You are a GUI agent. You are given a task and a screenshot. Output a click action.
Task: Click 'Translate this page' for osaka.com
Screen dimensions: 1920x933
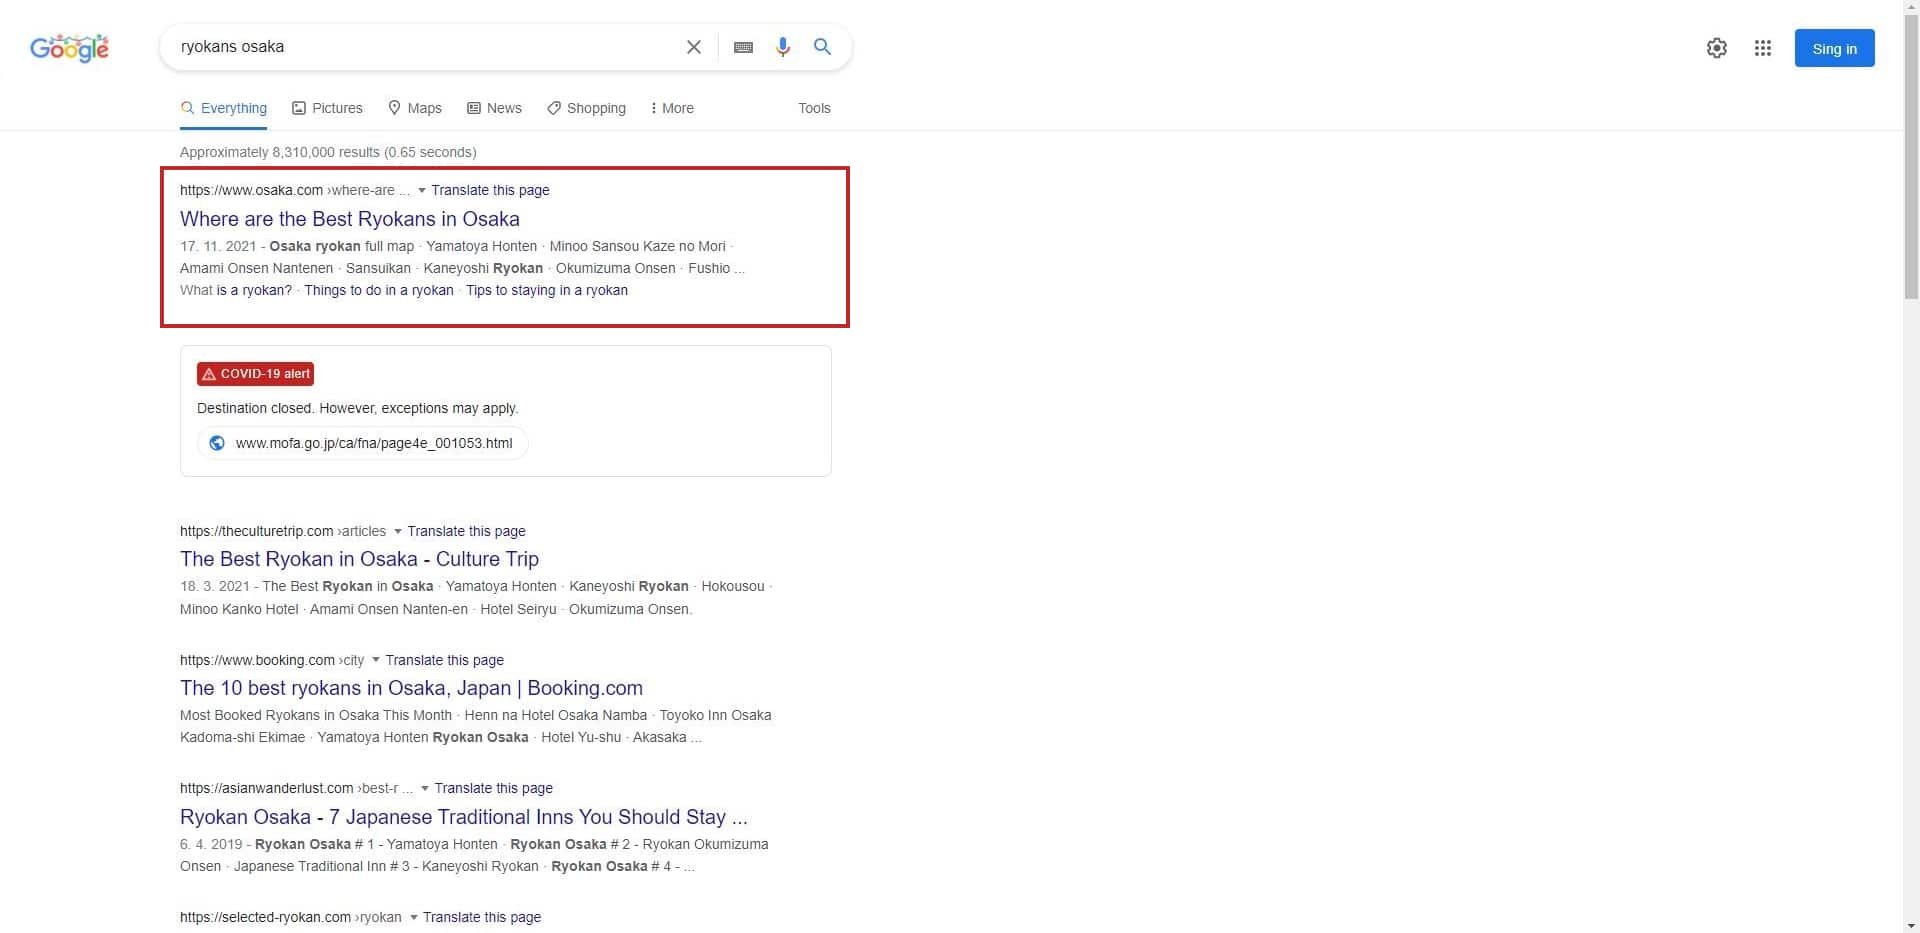(490, 190)
